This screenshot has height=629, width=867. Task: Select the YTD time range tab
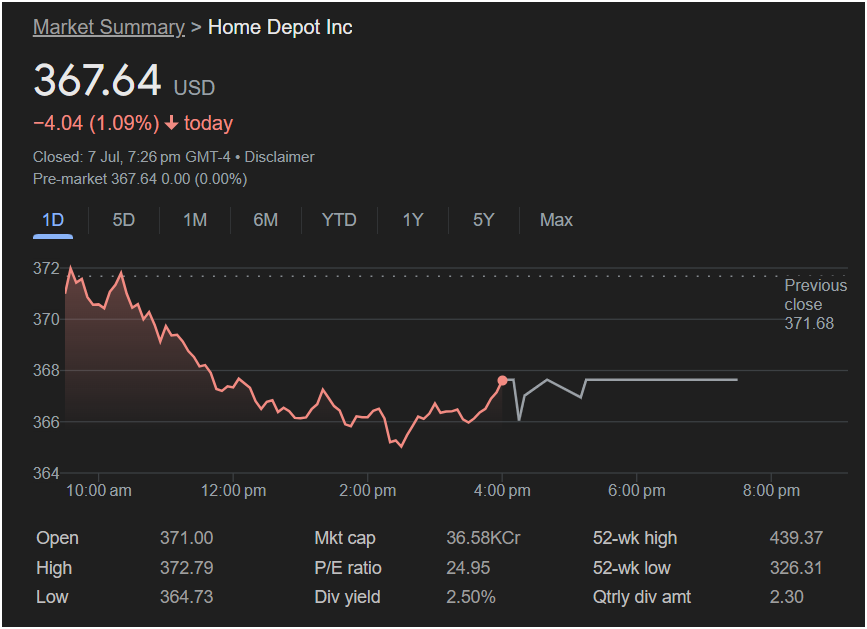coord(339,220)
